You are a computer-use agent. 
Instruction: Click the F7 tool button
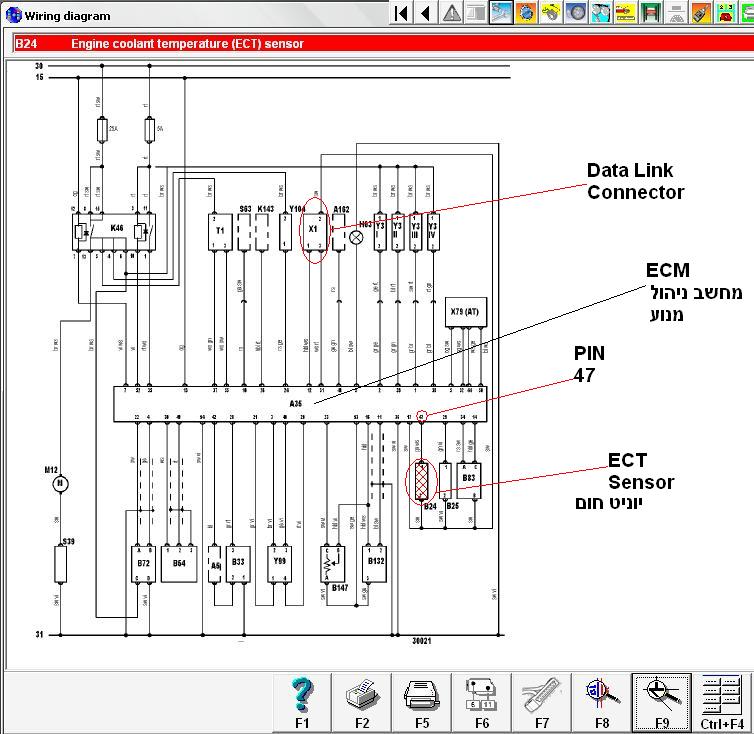pyautogui.click(x=542, y=701)
